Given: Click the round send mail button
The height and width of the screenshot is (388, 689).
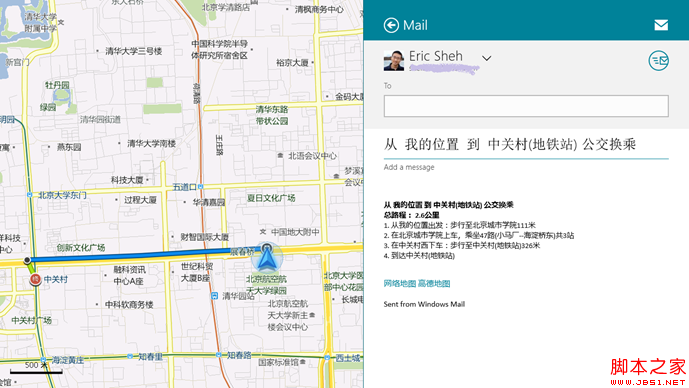Looking at the screenshot, I should tap(658, 61).
